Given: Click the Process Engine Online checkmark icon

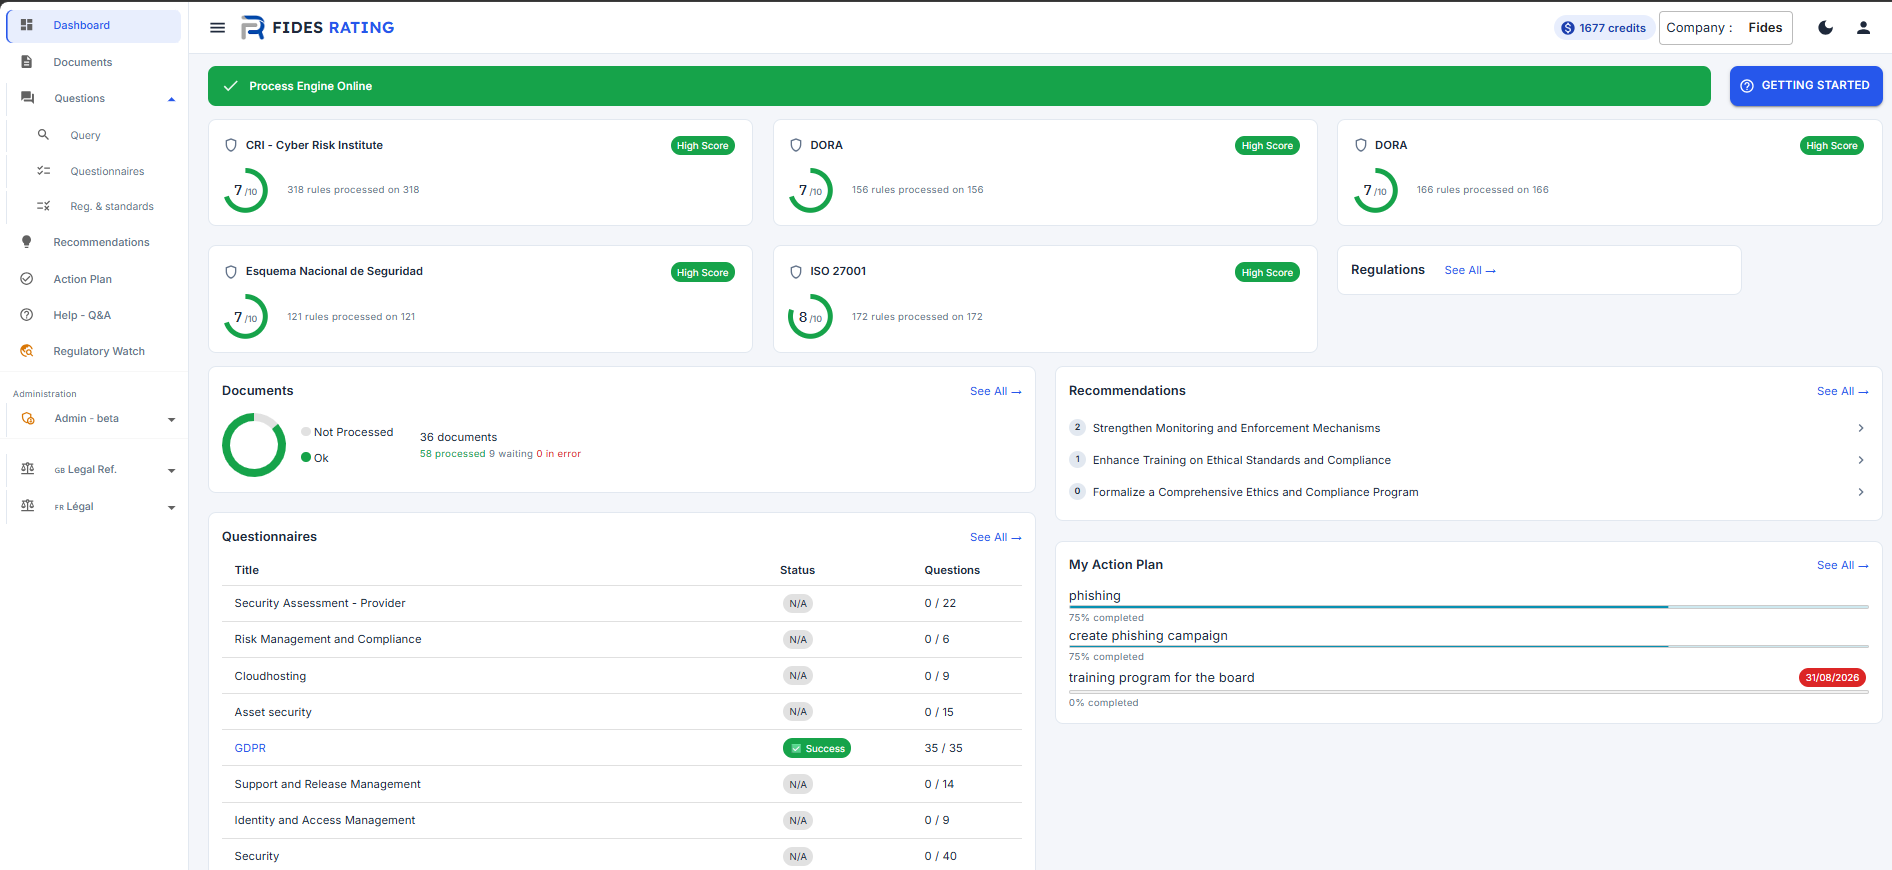Looking at the screenshot, I should point(230,86).
